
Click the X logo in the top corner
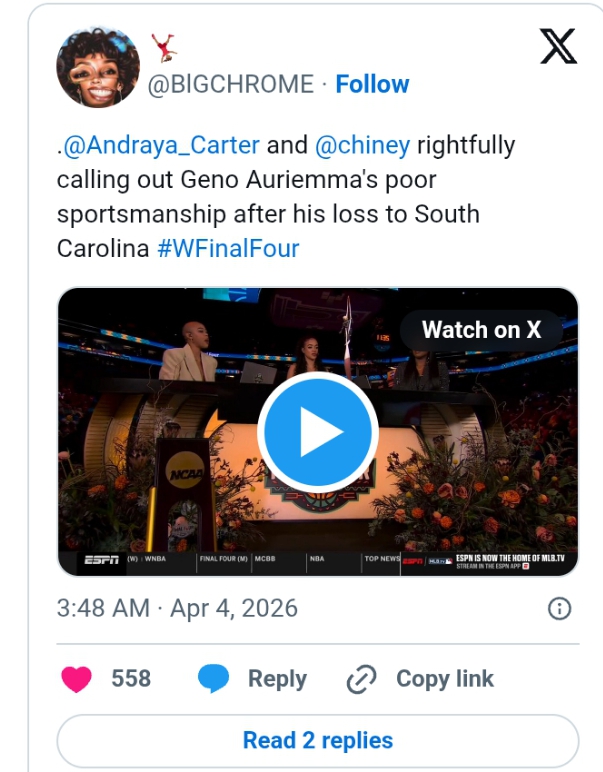click(x=558, y=45)
